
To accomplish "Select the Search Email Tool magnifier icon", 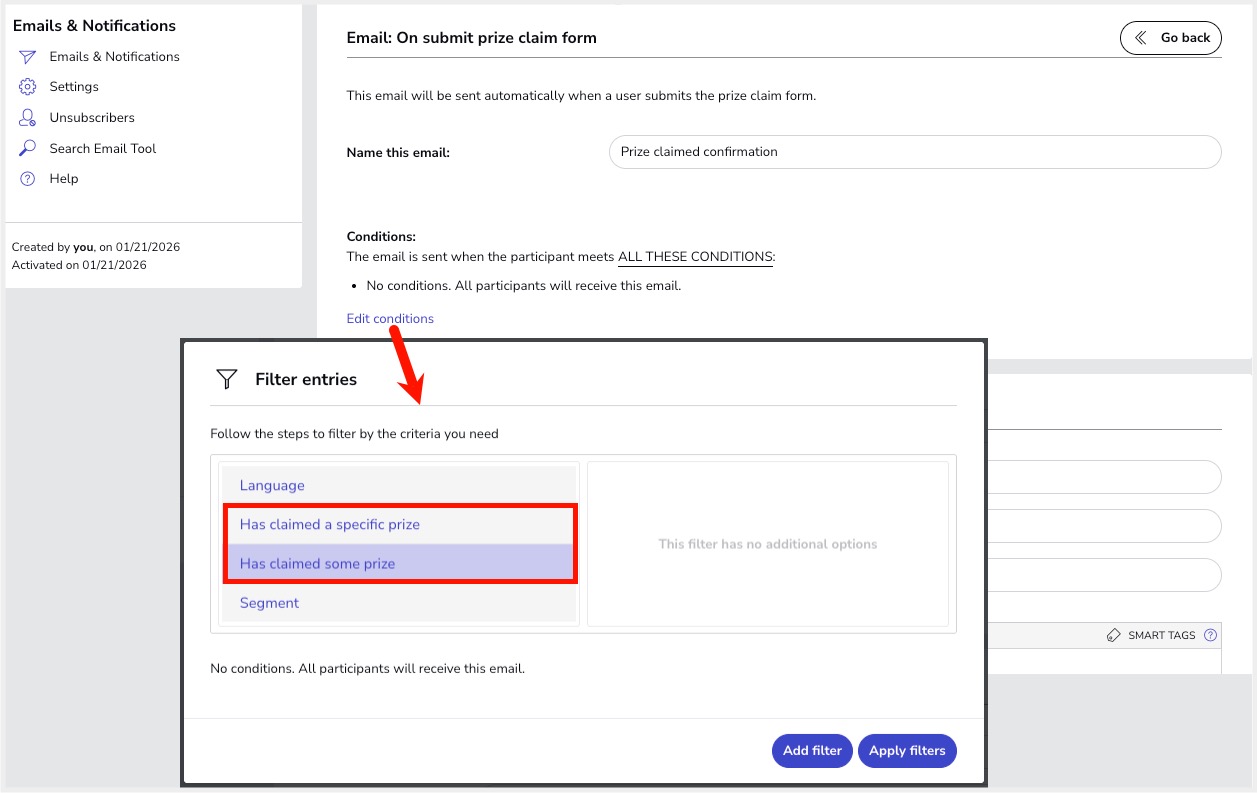I will click(28, 148).
